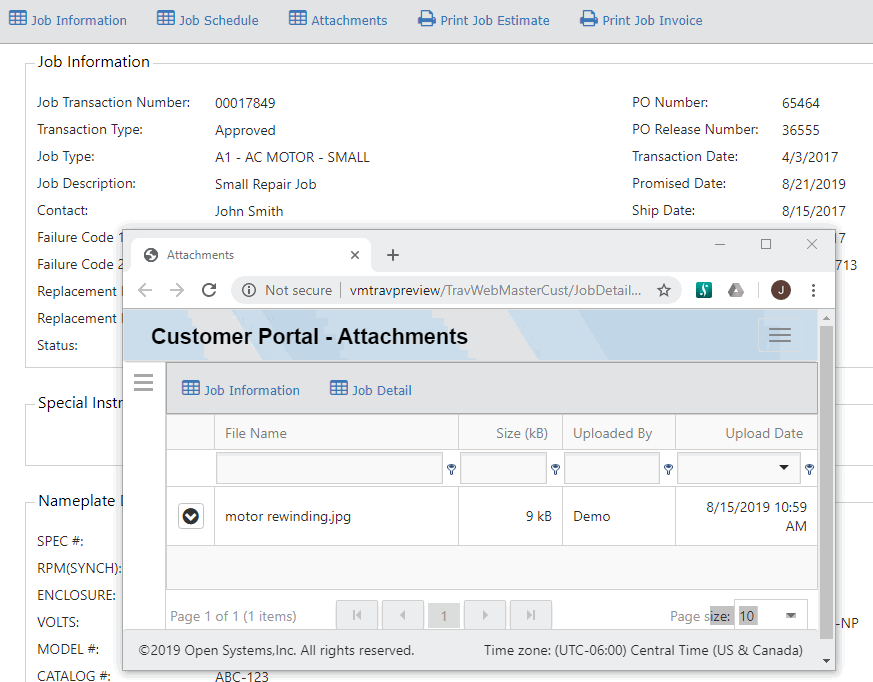873x682 pixels.
Task: Open Job Detail in the attachments popup
Action: point(371,390)
